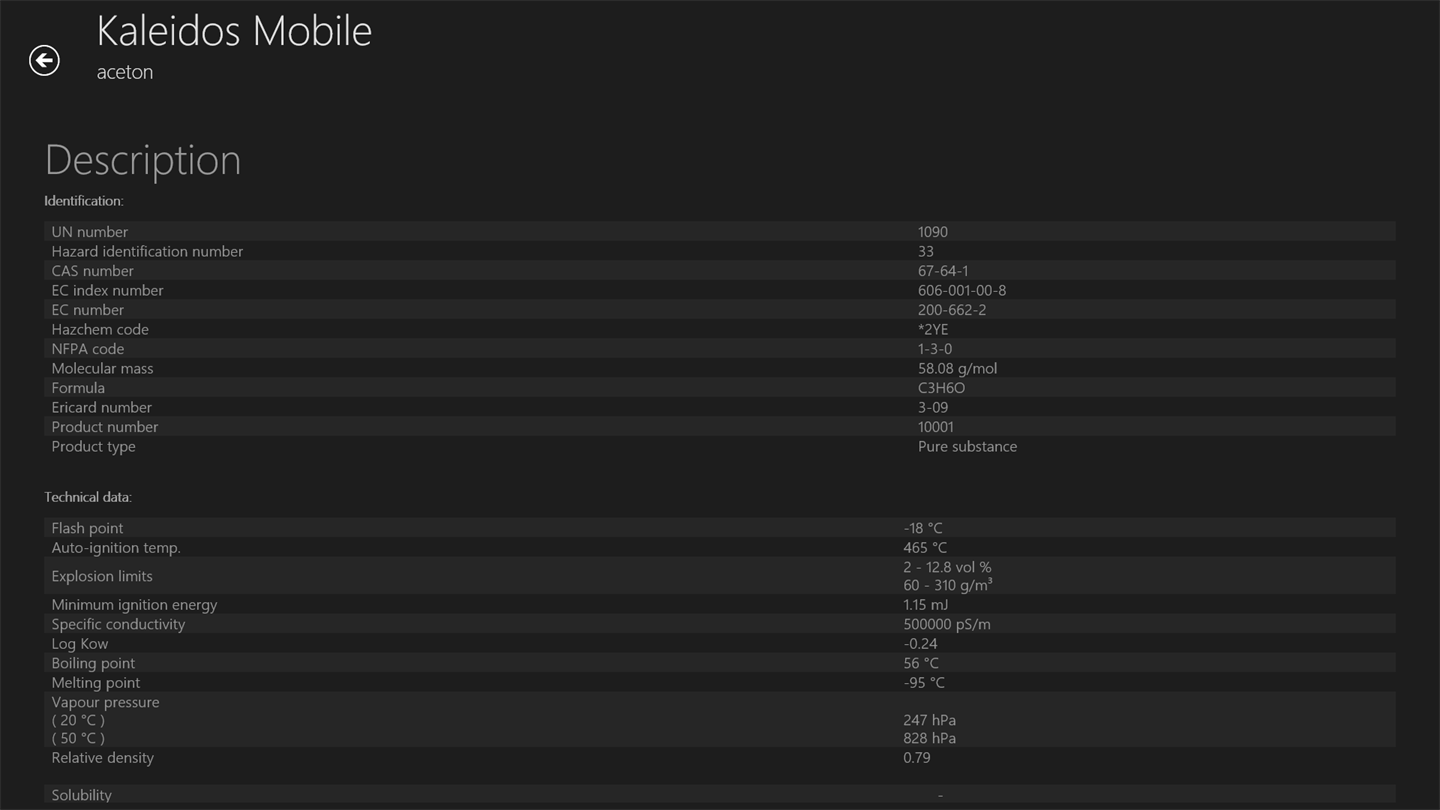Click the Kaleidos Mobile app title
This screenshot has height=810, width=1440.
click(234, 31)
